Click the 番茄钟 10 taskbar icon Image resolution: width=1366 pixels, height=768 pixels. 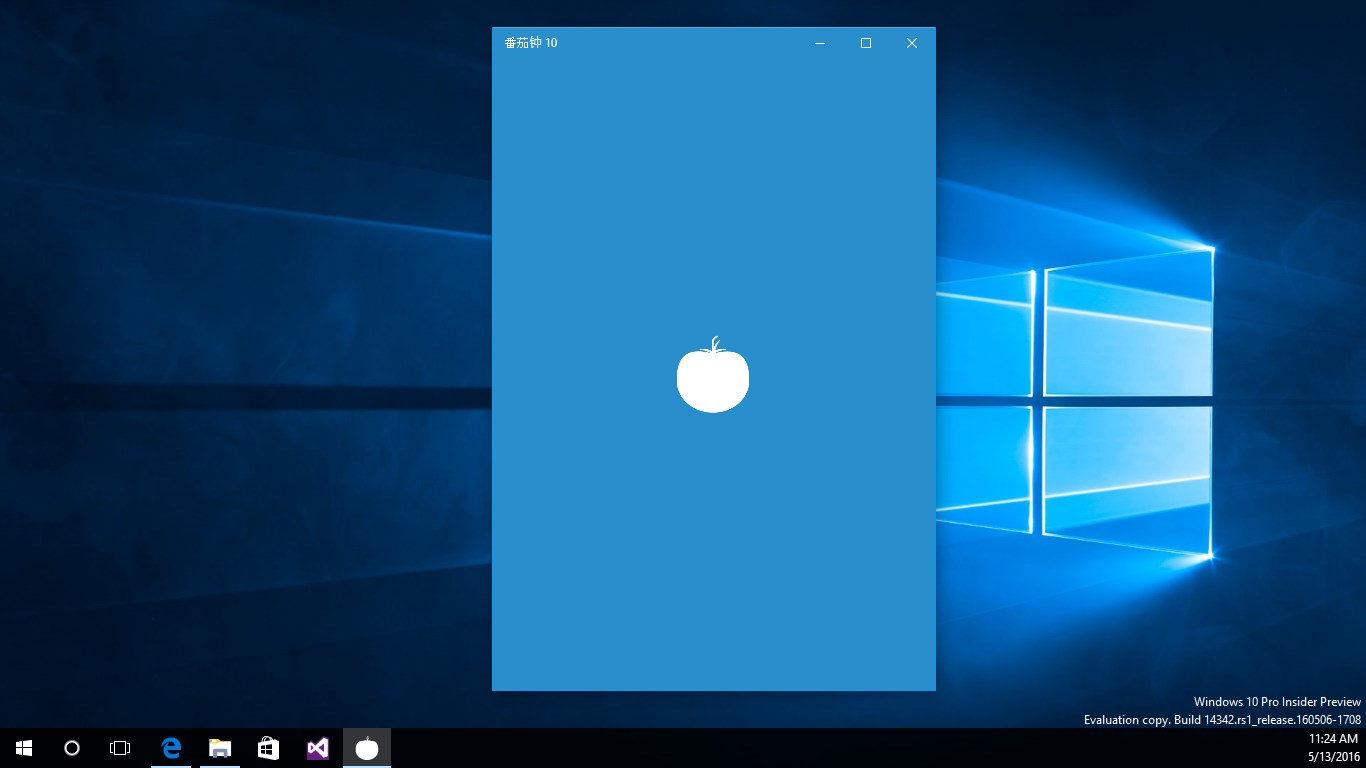[366, 747]
